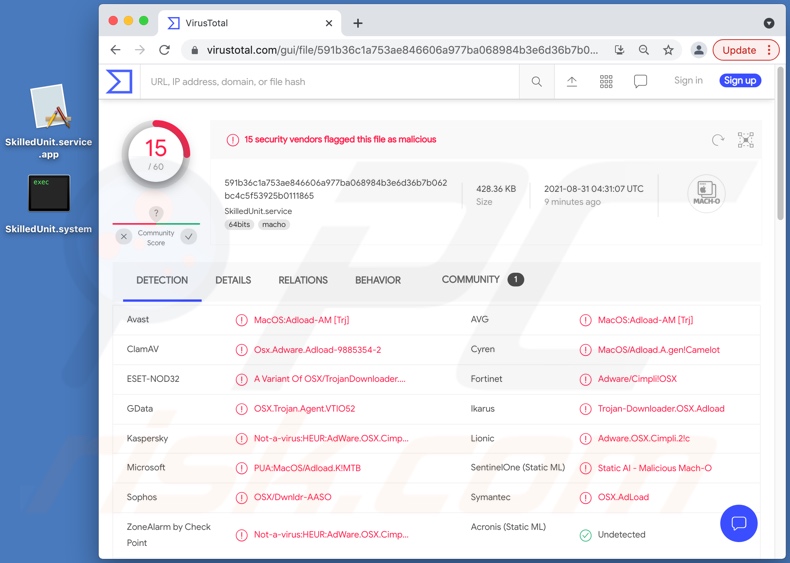Click the 2021-08-31 04:31:07 UTC timestamp
This screenshot has width=790, height=563.
(x=594, y=189)
